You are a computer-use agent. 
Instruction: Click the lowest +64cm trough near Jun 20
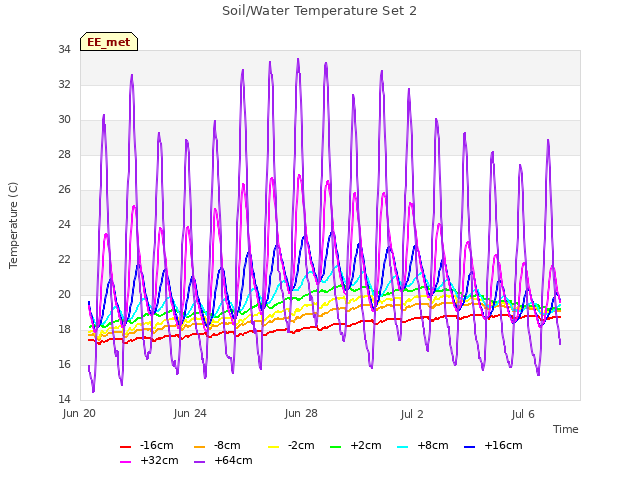93,391
